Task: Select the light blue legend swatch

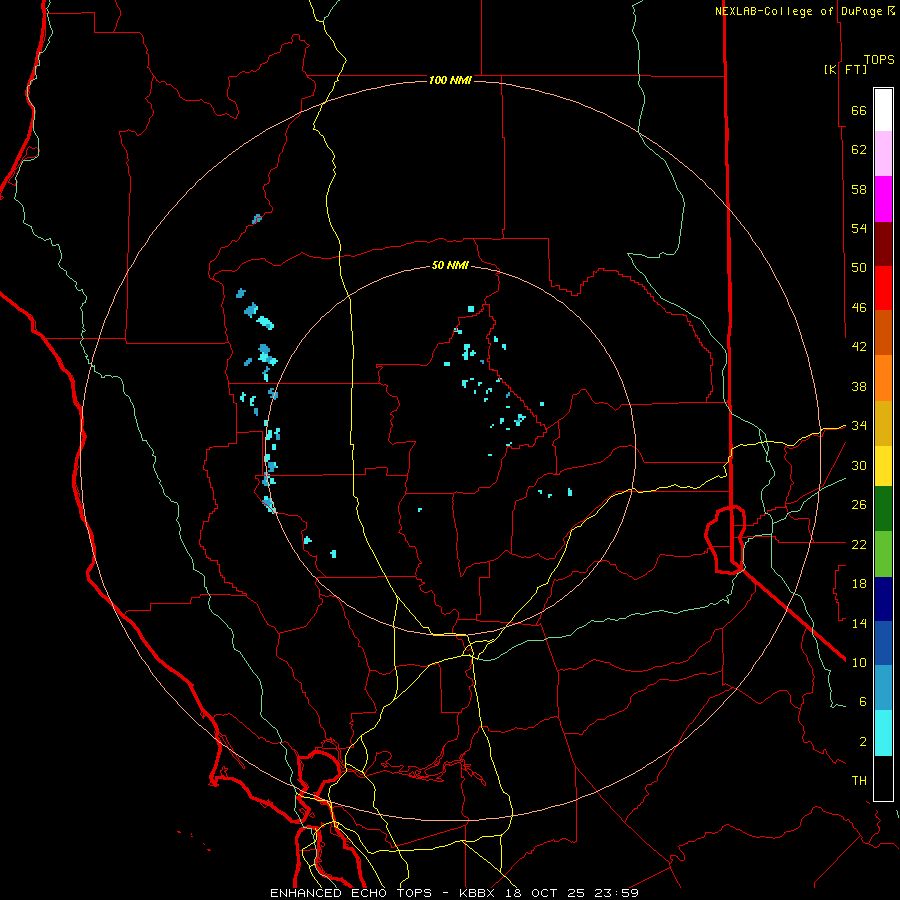Action: click(883, 688)
